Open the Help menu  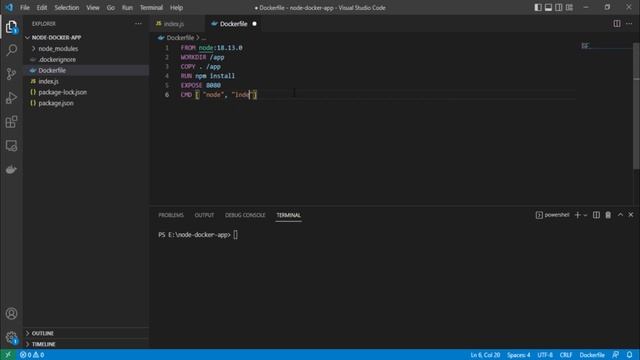click(176, 7)
